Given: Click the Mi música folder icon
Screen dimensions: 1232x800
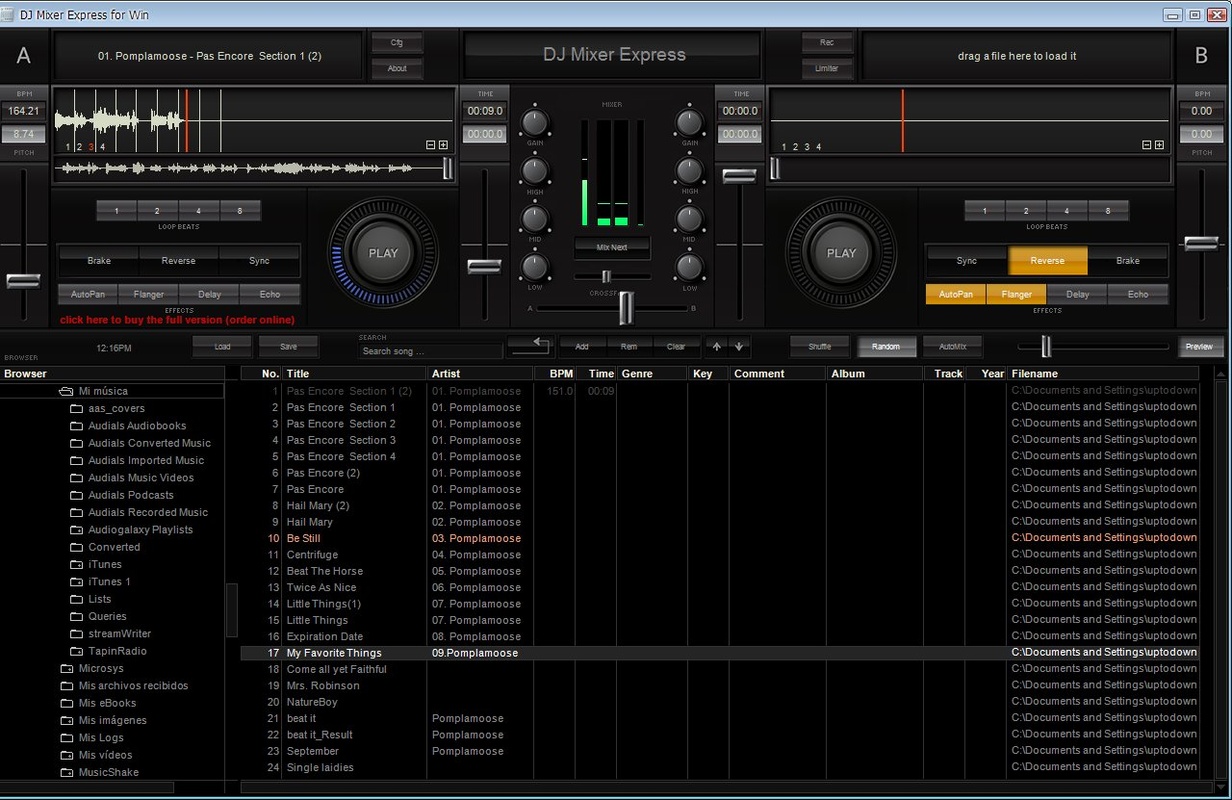Looking at the screenshot, I should tap(66, 391).
